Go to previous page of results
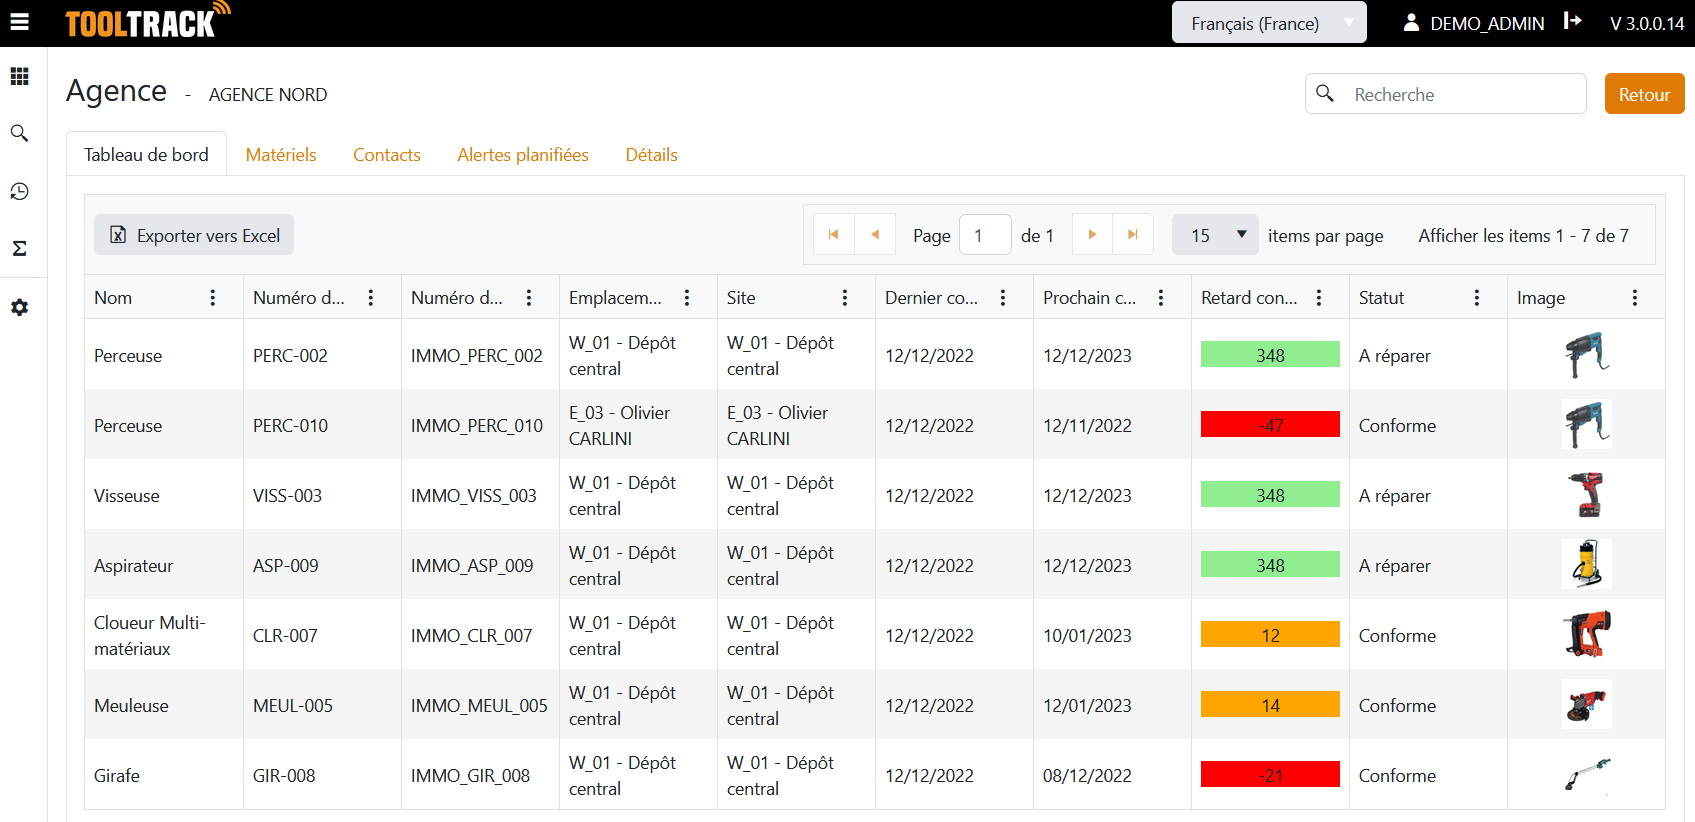 click(875, 235)
